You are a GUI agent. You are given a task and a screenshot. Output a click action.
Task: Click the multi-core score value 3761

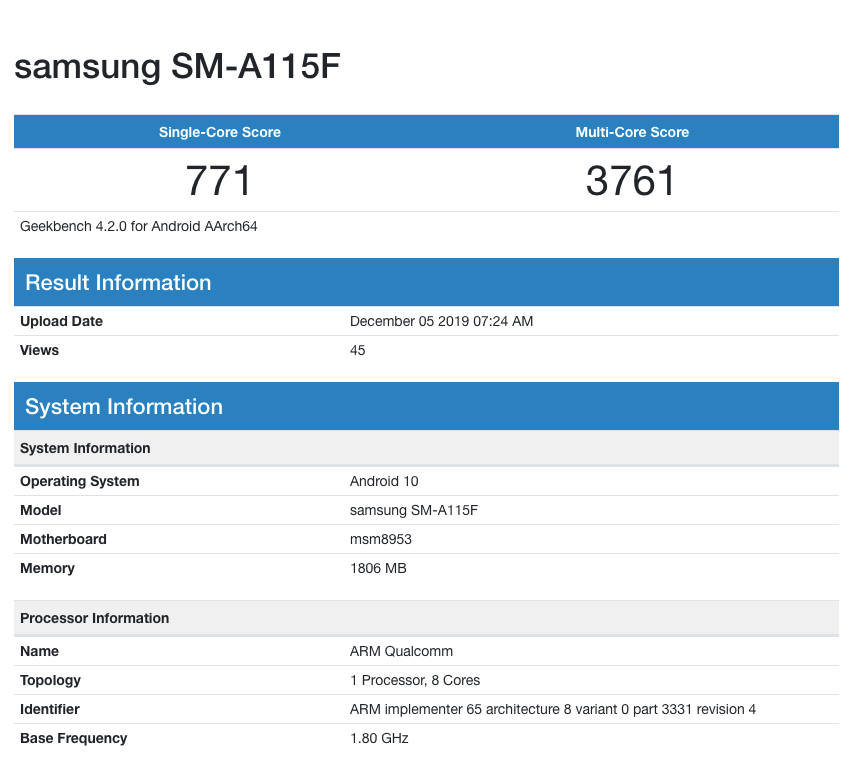[631, 180]
